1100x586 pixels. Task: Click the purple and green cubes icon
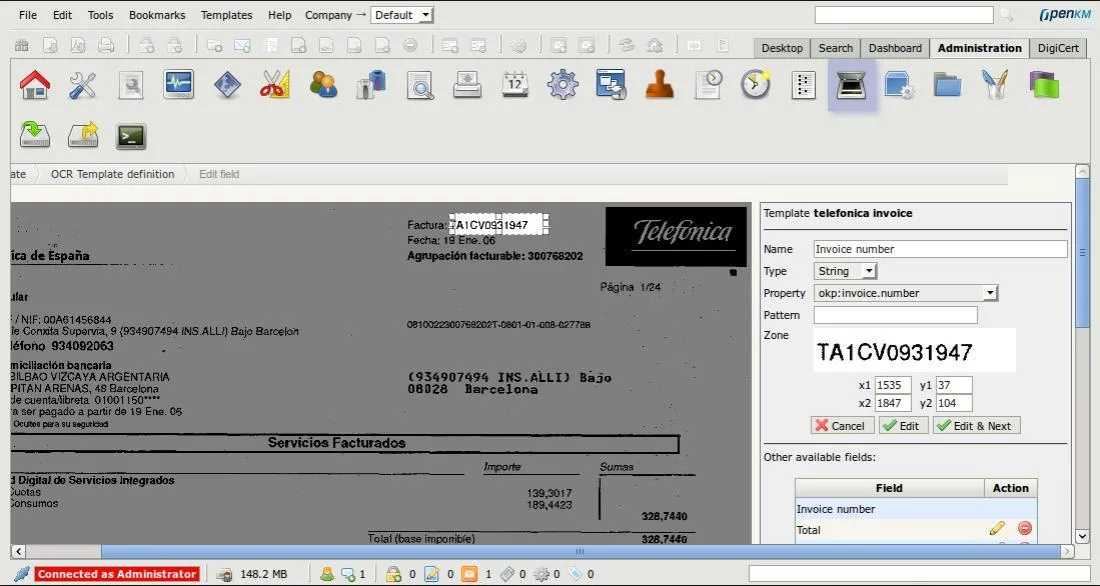tap(1044, 85)
